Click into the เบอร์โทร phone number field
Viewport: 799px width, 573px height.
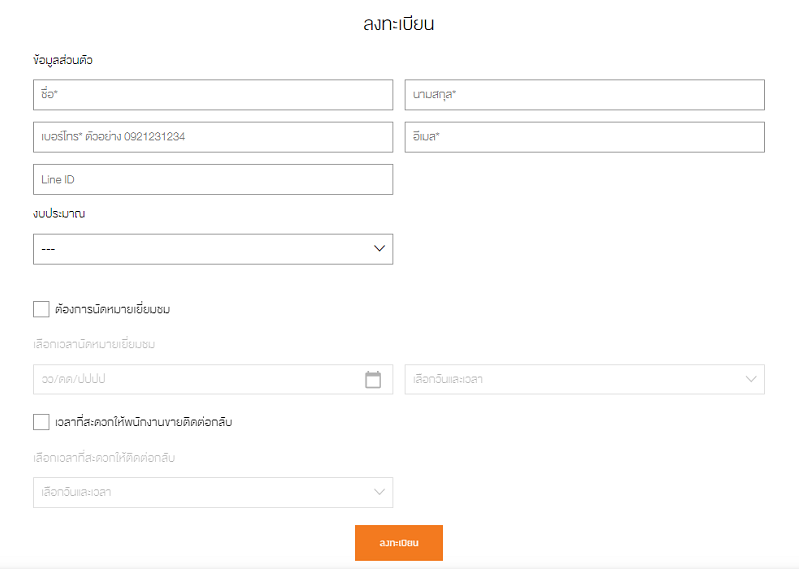212,137
